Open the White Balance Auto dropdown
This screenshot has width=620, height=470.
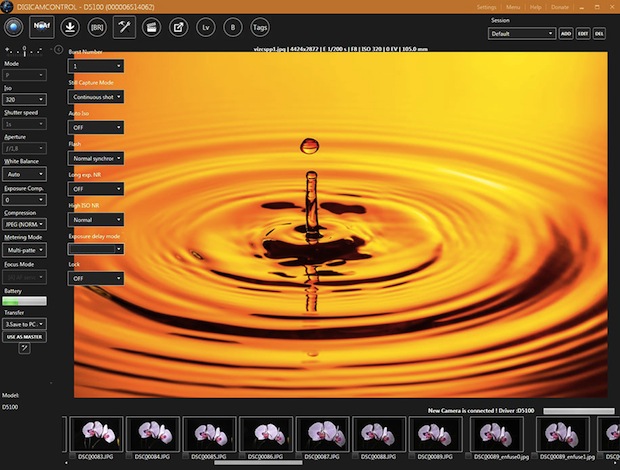pos(25,174)
